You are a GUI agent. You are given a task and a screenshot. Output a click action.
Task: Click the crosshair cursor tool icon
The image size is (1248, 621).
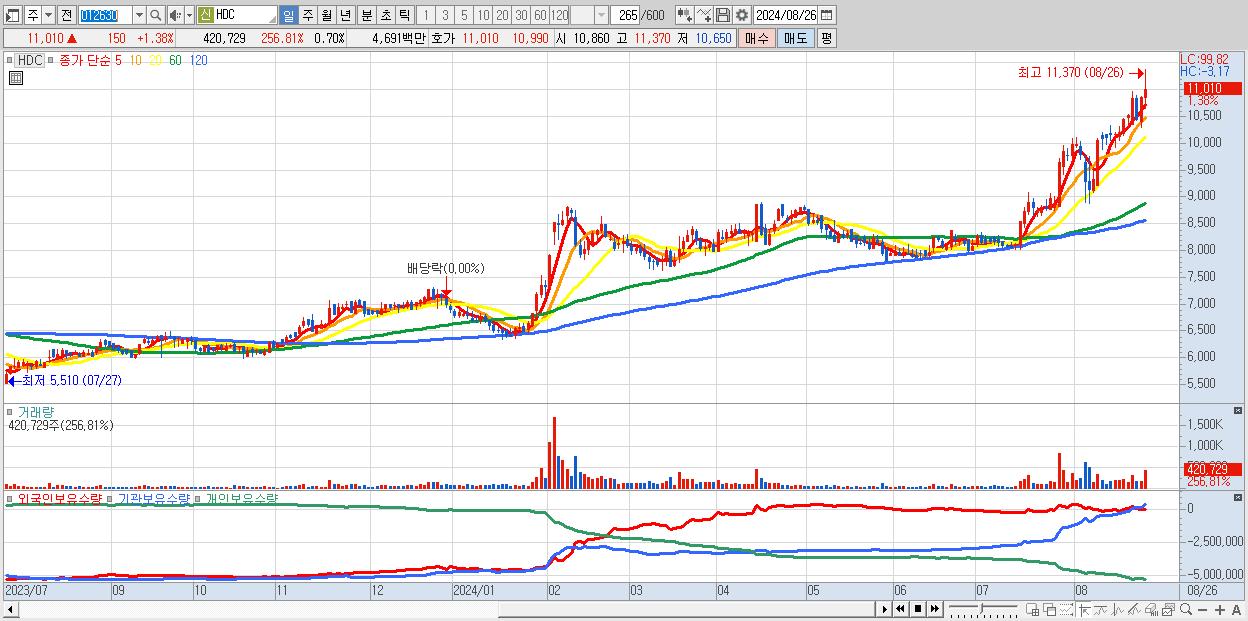tap(1084, 609)
